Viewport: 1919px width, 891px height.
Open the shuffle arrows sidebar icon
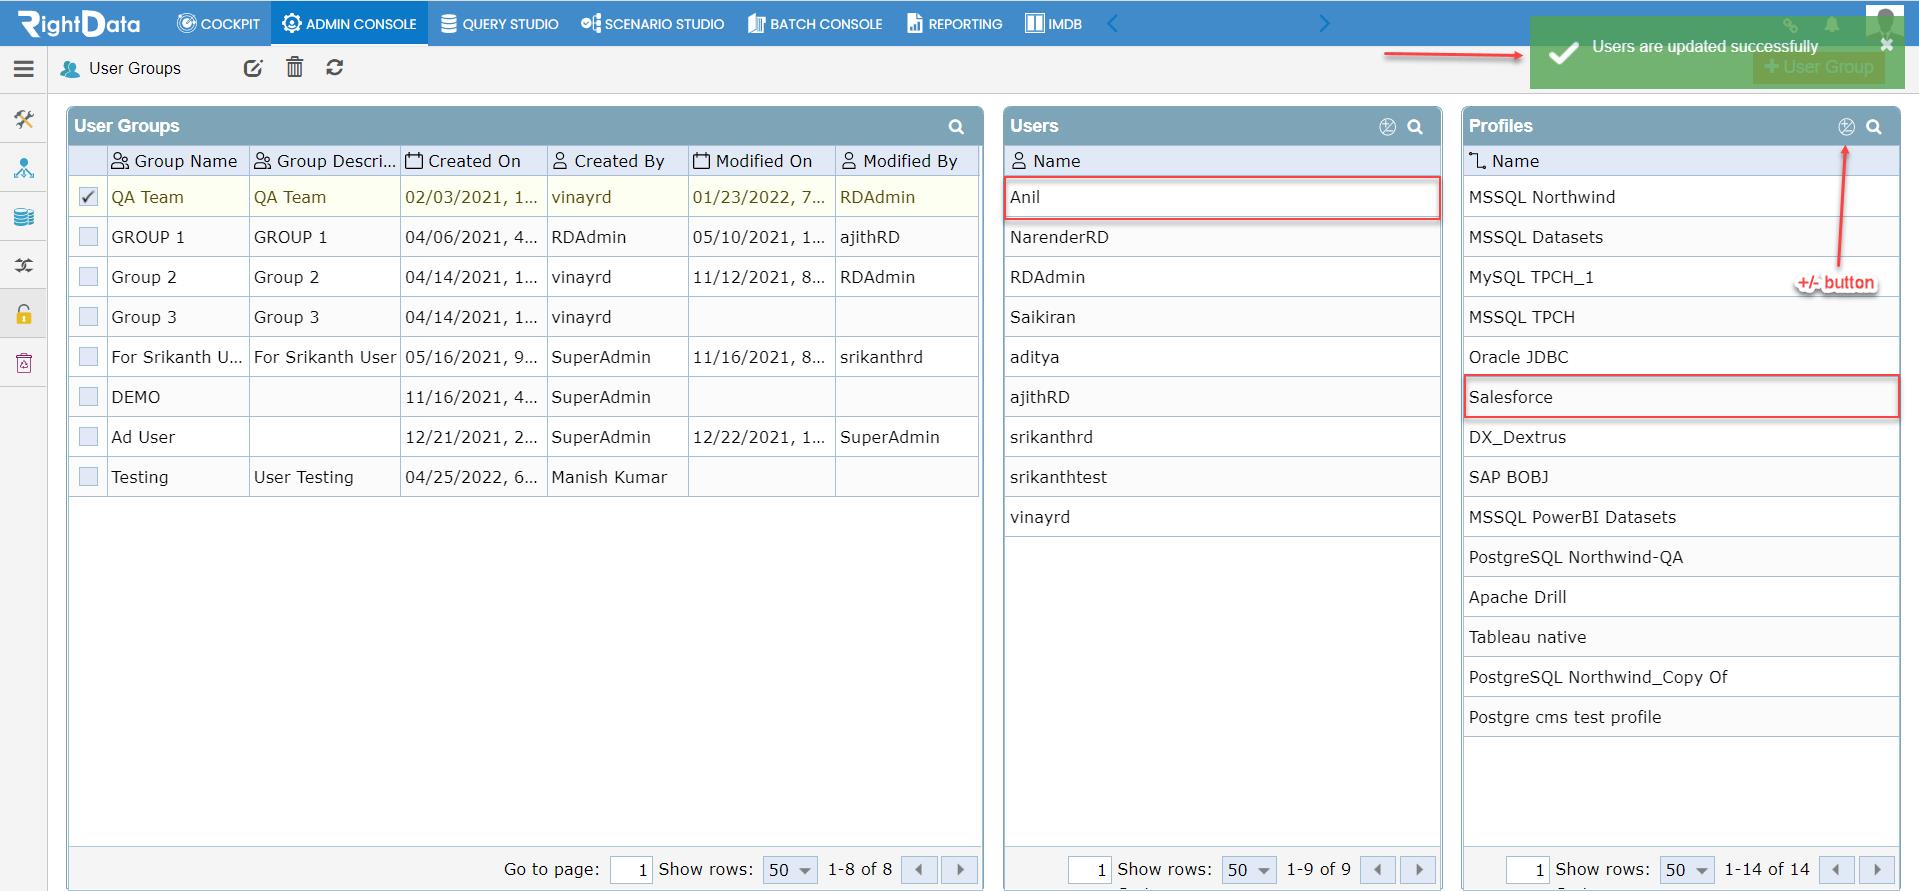24,265
